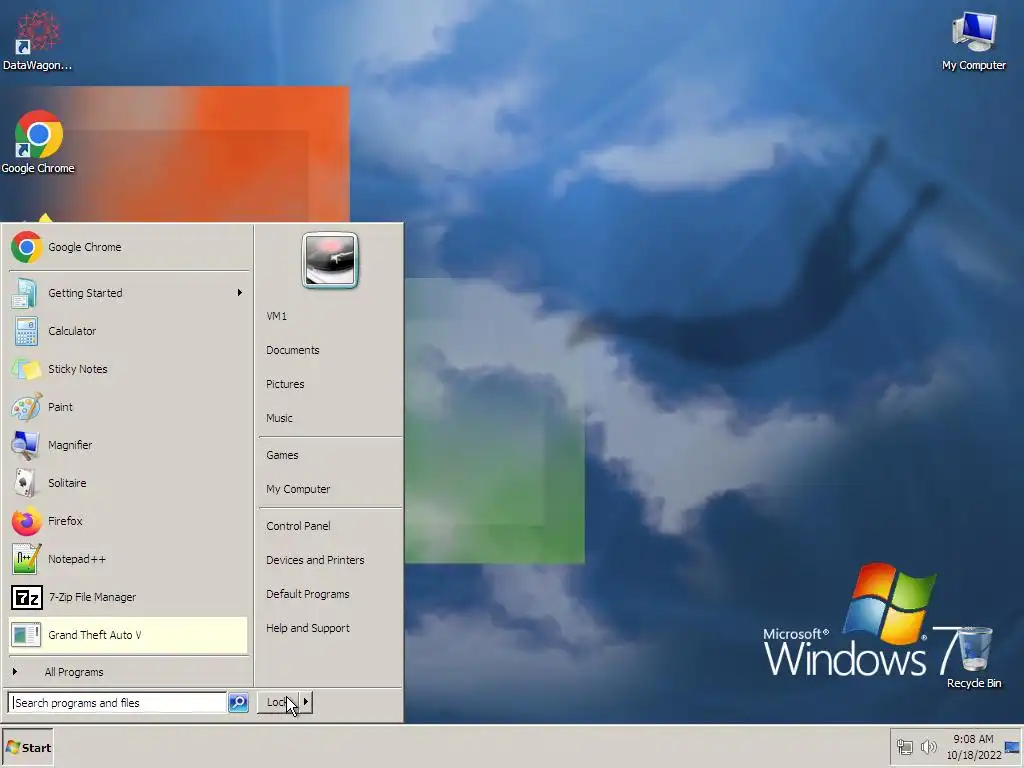Click the 7-Zip File Manager label
This screenshot has height=768, width=1024.
coord(92,597)
